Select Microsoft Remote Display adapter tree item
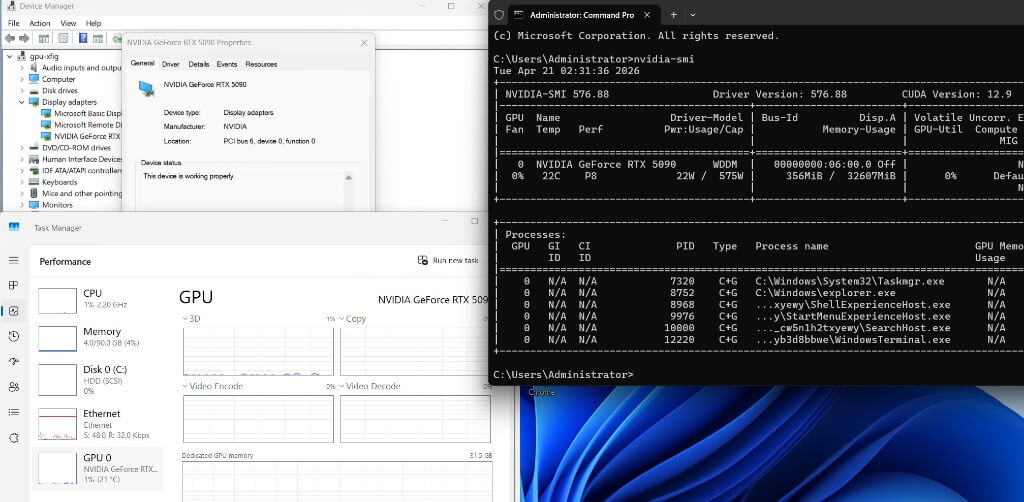Viewport: 1024px width, 502px height. [81, 125]
